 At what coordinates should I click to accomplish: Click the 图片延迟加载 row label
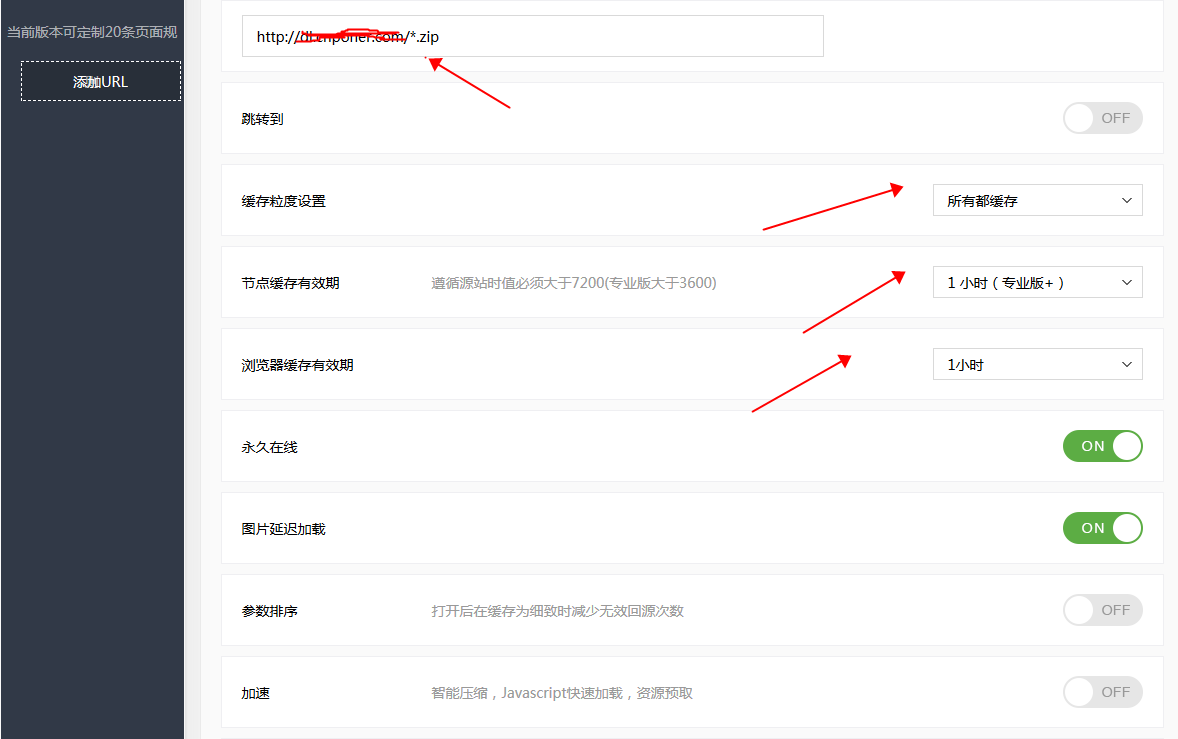tap(283, 529)
